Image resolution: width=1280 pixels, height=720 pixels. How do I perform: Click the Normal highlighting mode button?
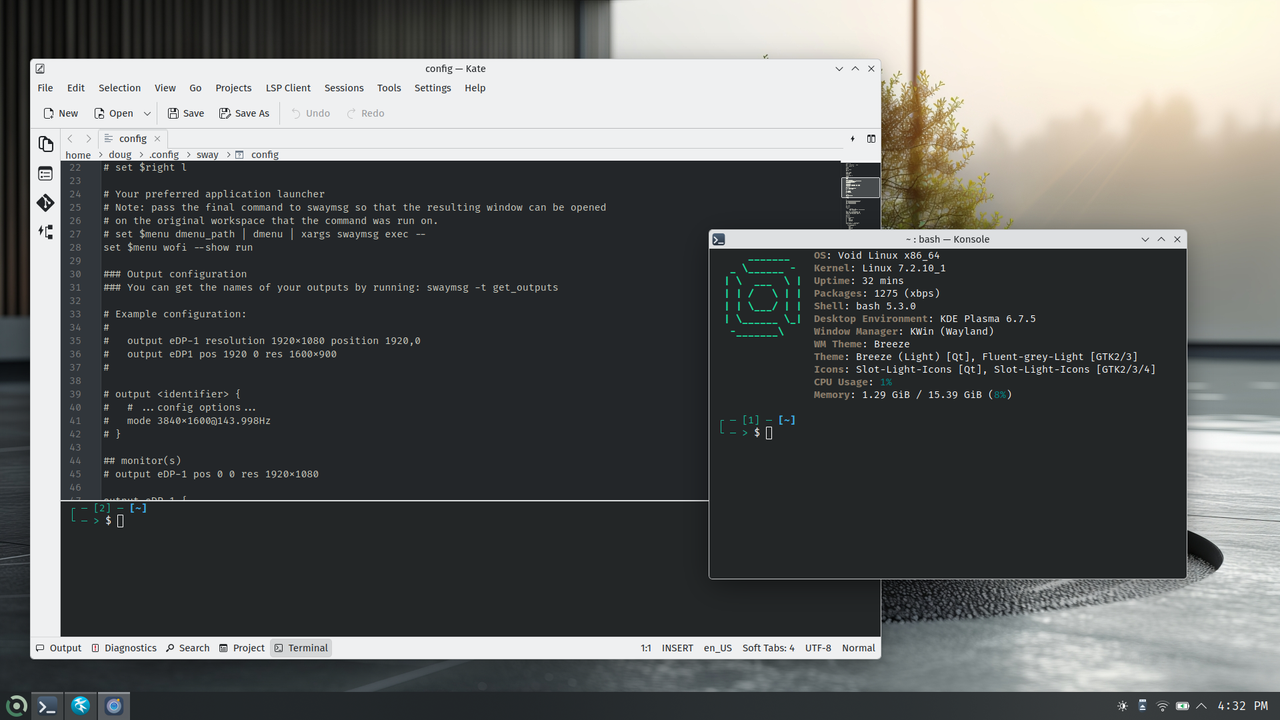(858, 648)
